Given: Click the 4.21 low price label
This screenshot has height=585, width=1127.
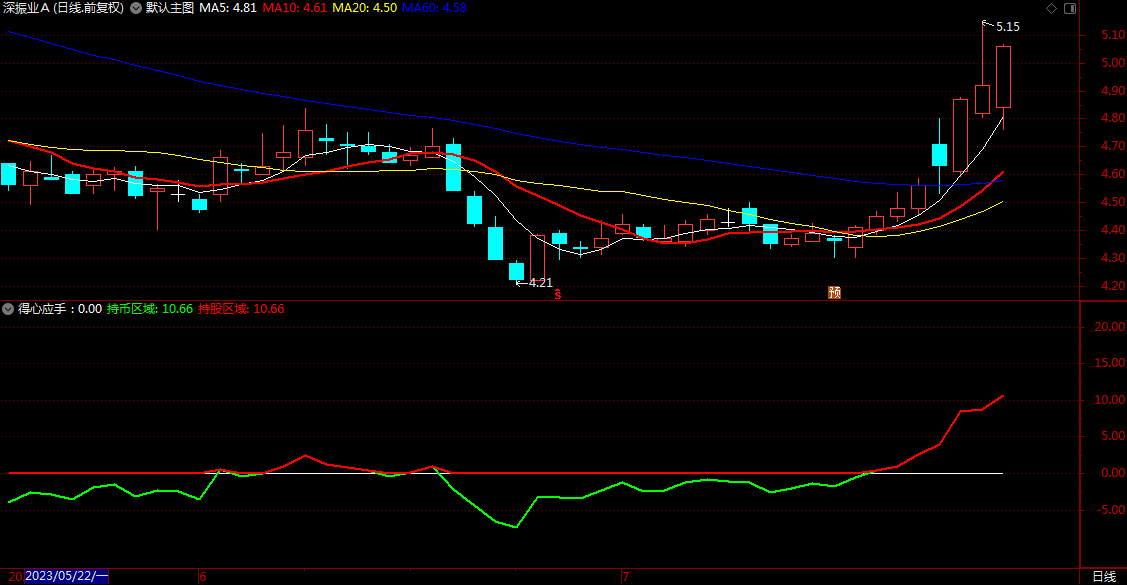Looking at the screenshot, I should [540, 283].
